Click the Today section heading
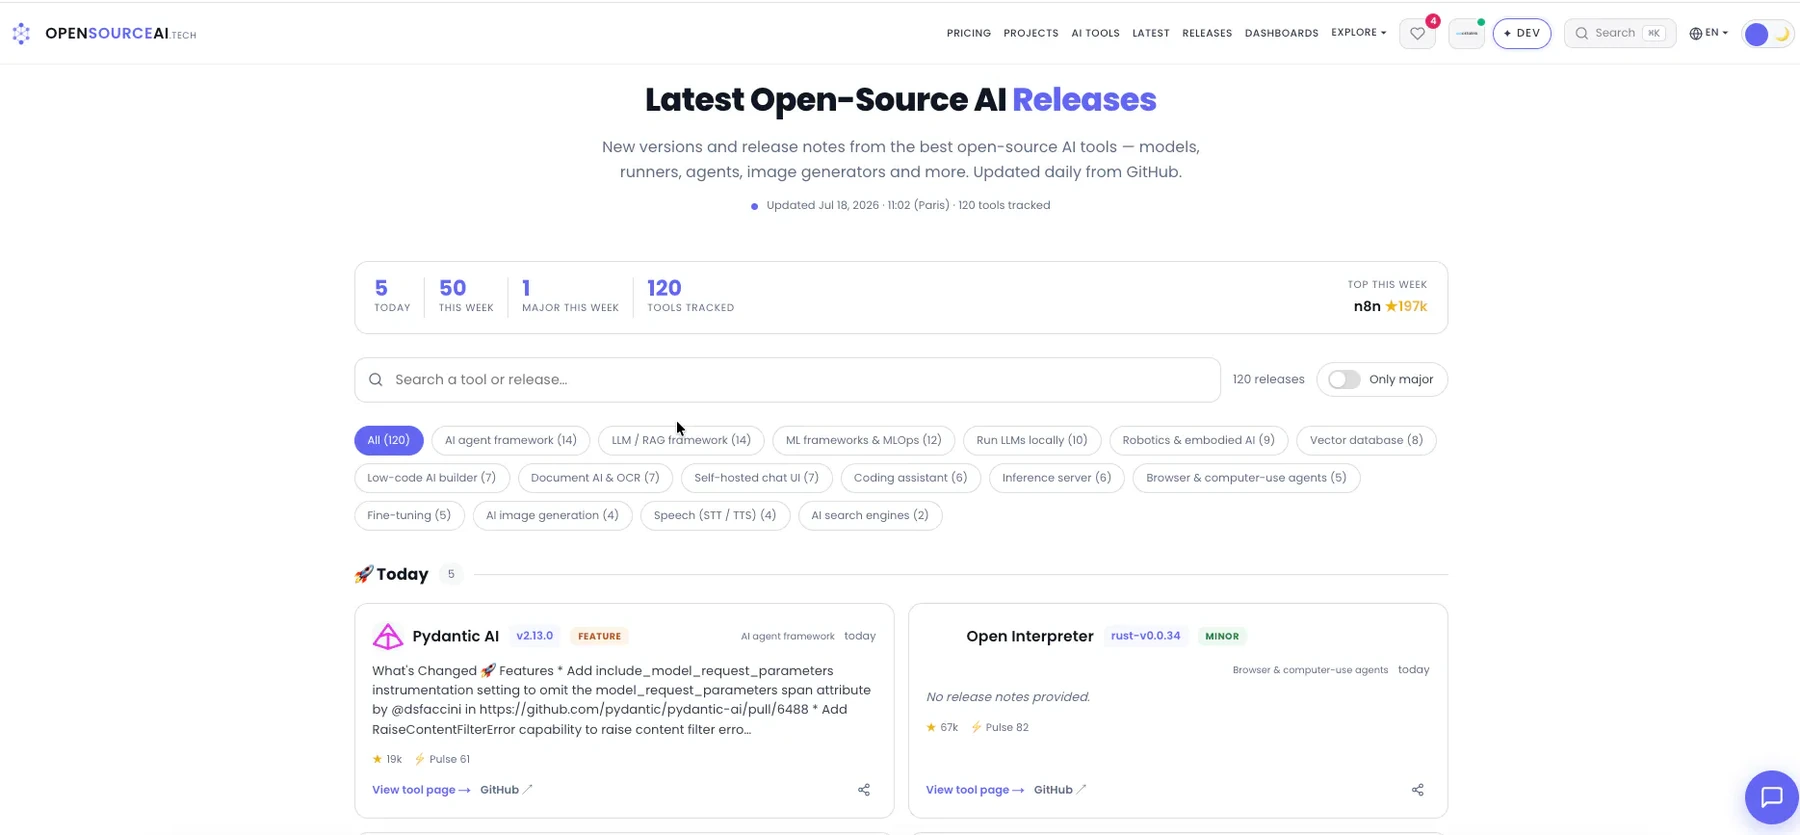Screen dimensions: 1800x835 392,574
